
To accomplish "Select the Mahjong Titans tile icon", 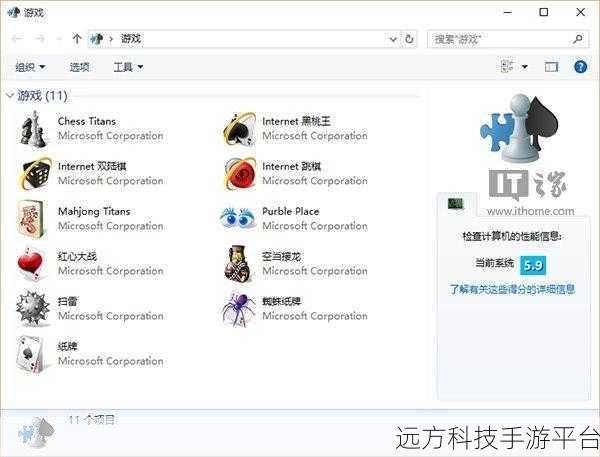I will pyautogui.click(x=31, y=219).
